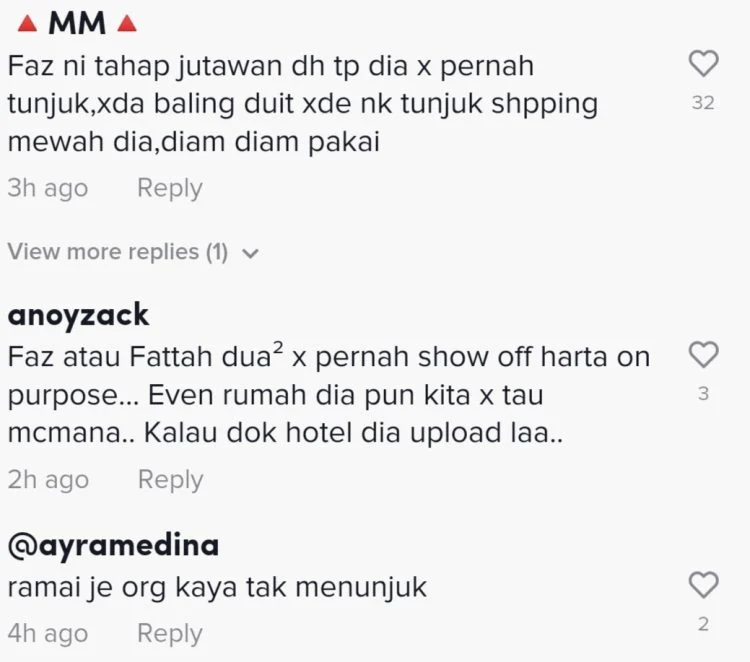Like anoyzack's comment with heart icon
Viewport: 750px width, 662px height.
[703, 355]
